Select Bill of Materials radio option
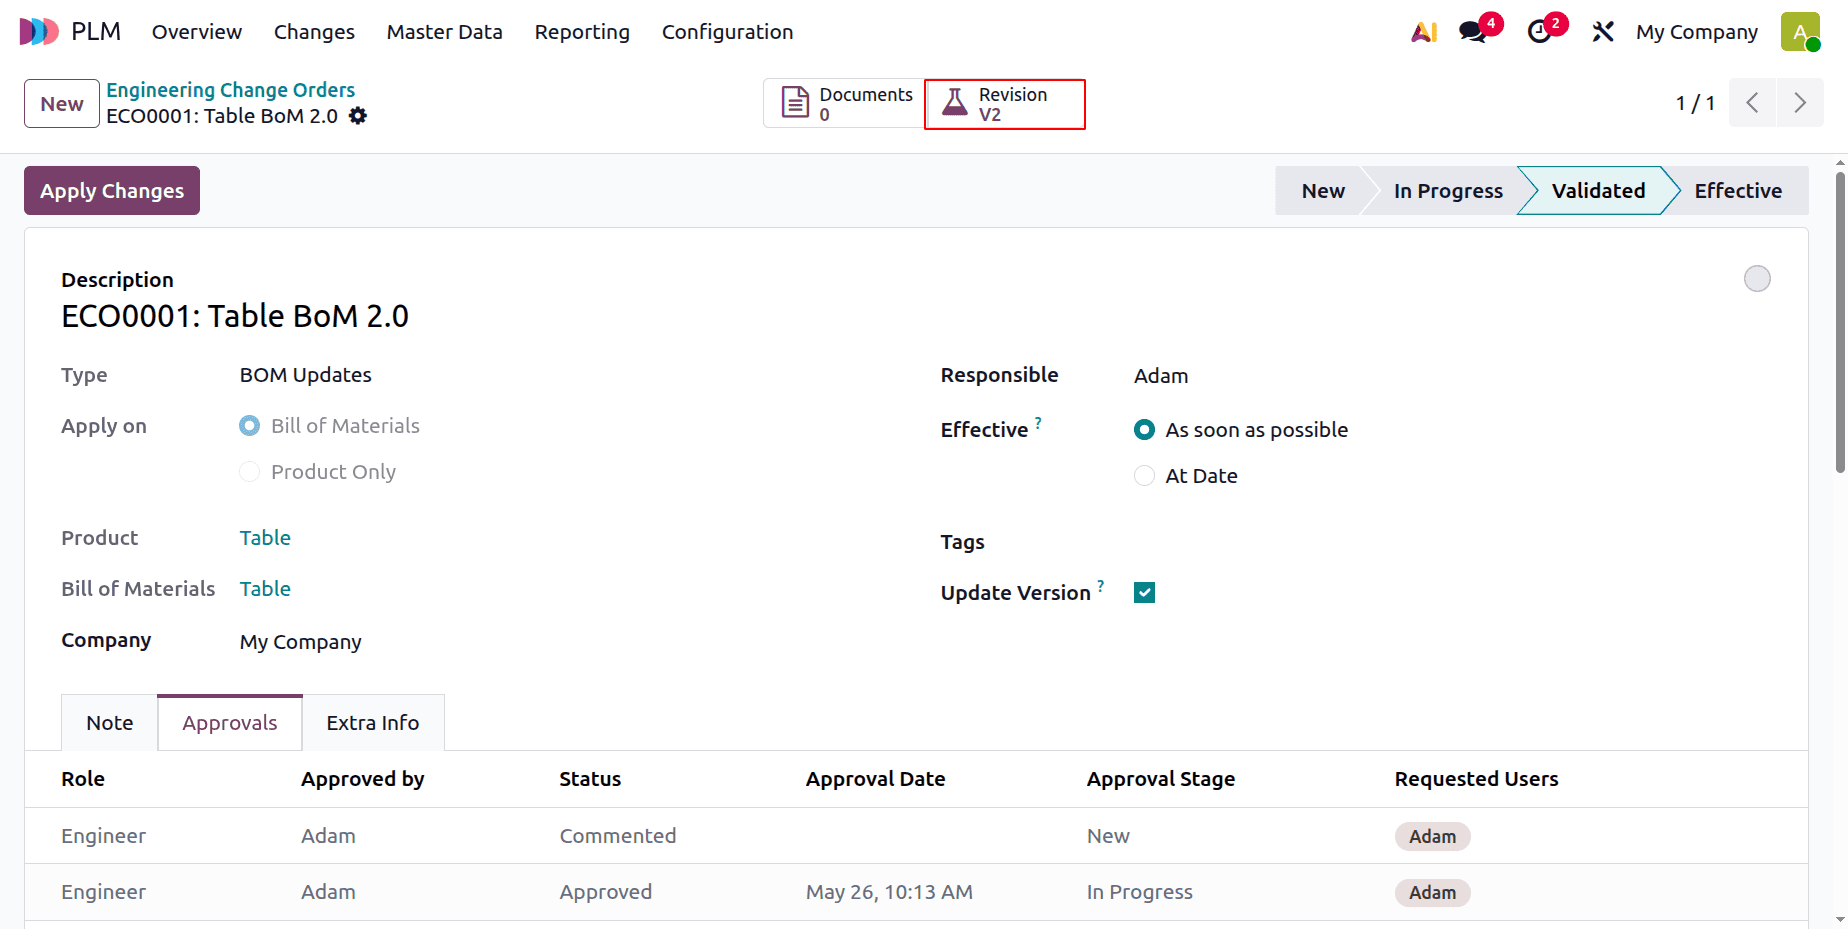This screenshot has width=1848, height=929. pyautogui.click(x=249, y=426)
